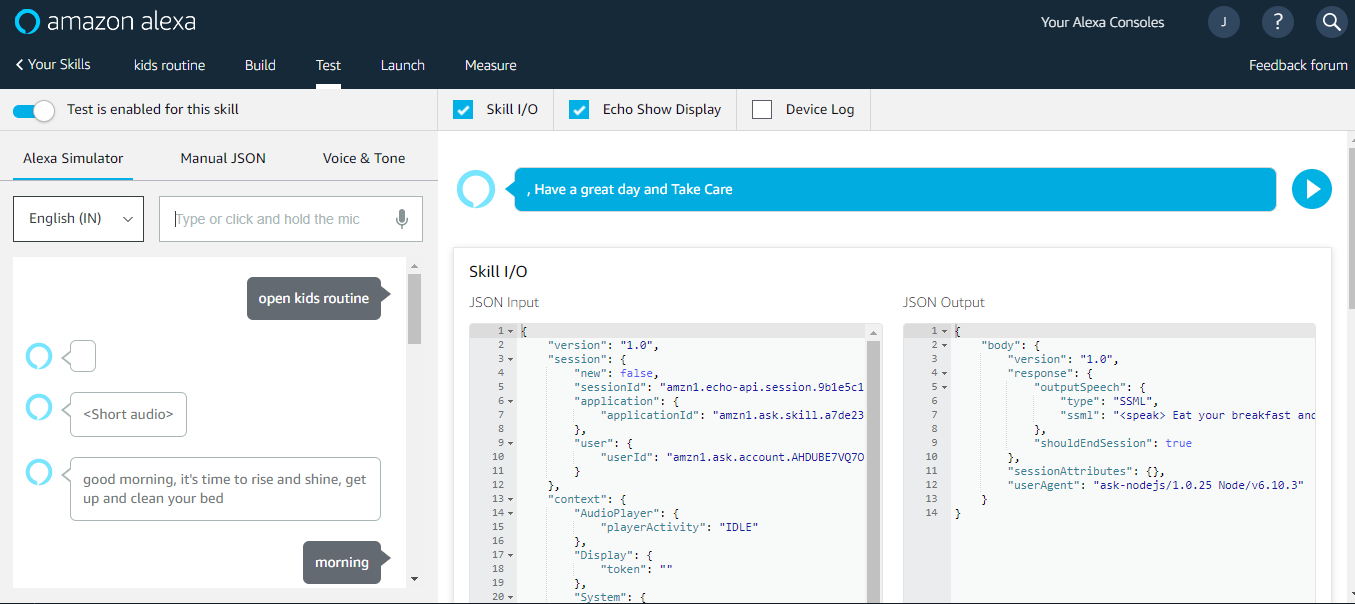The width and height of the screenshot is (1355, 604).
Task: Go to the Launch tab
Action: (403, 65)
